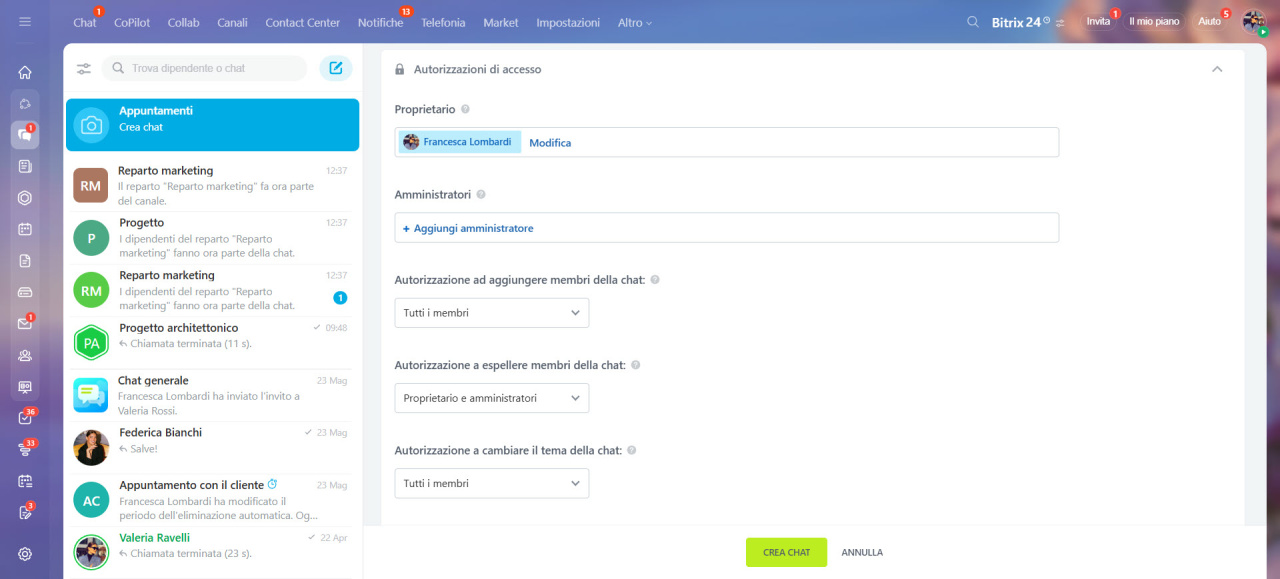Viewport: 1280px width, 579px height.
Task: Open Impostazioni in top menu
Action: [568, 22]
